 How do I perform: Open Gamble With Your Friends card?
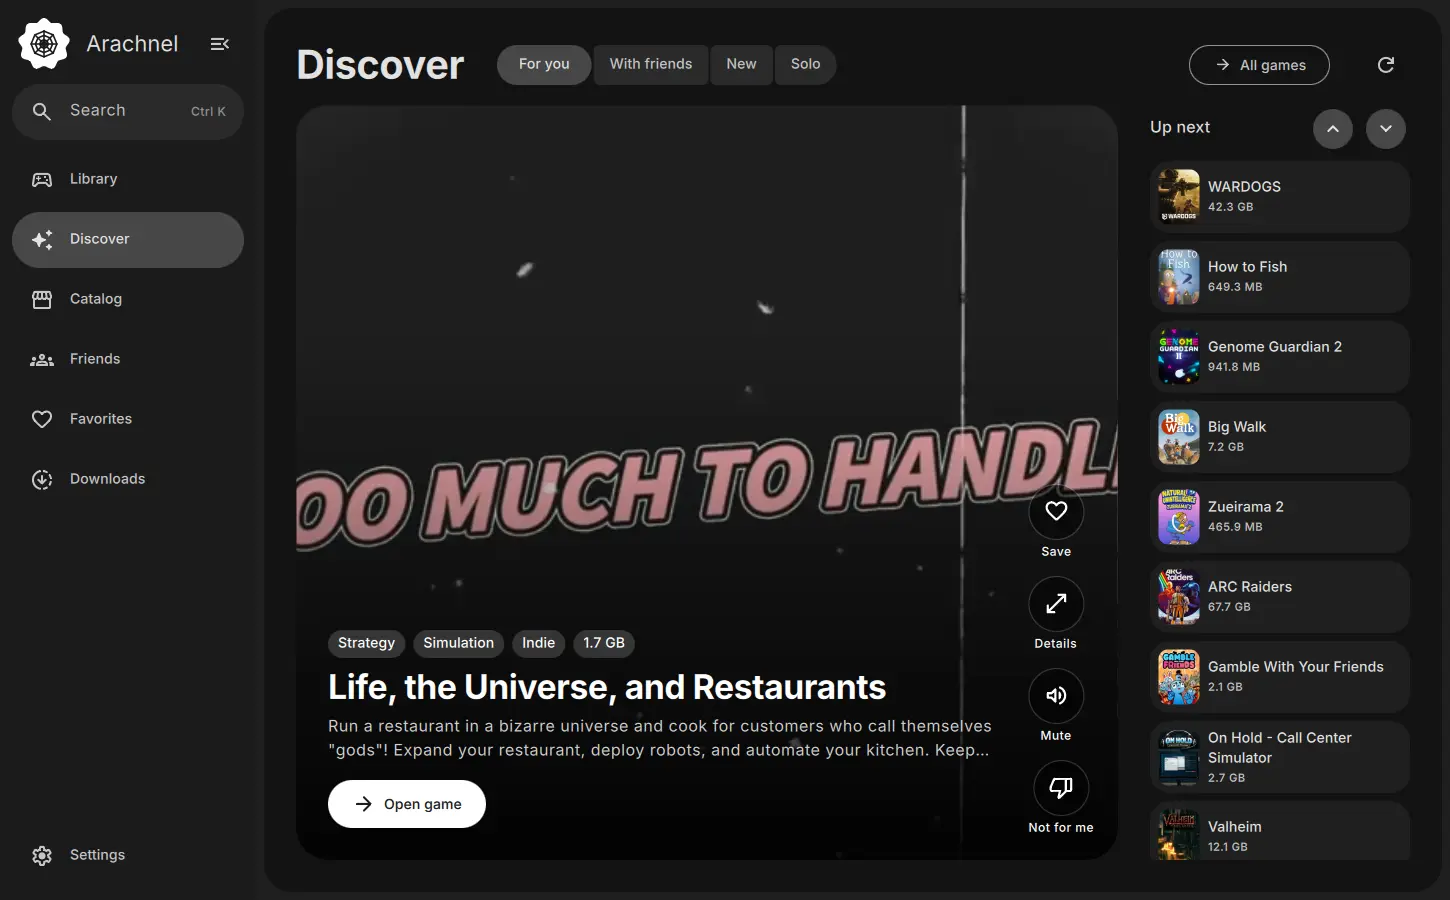1280,677
